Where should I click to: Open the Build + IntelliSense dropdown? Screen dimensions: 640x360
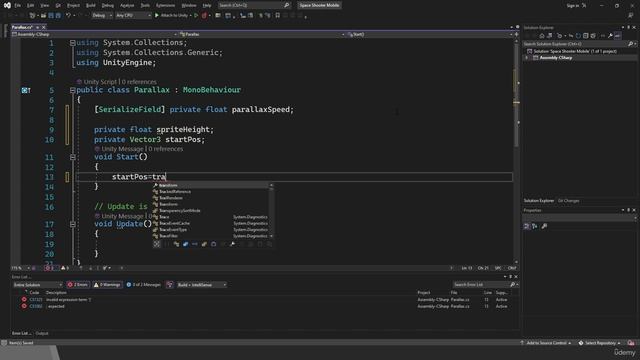[201, 285]
